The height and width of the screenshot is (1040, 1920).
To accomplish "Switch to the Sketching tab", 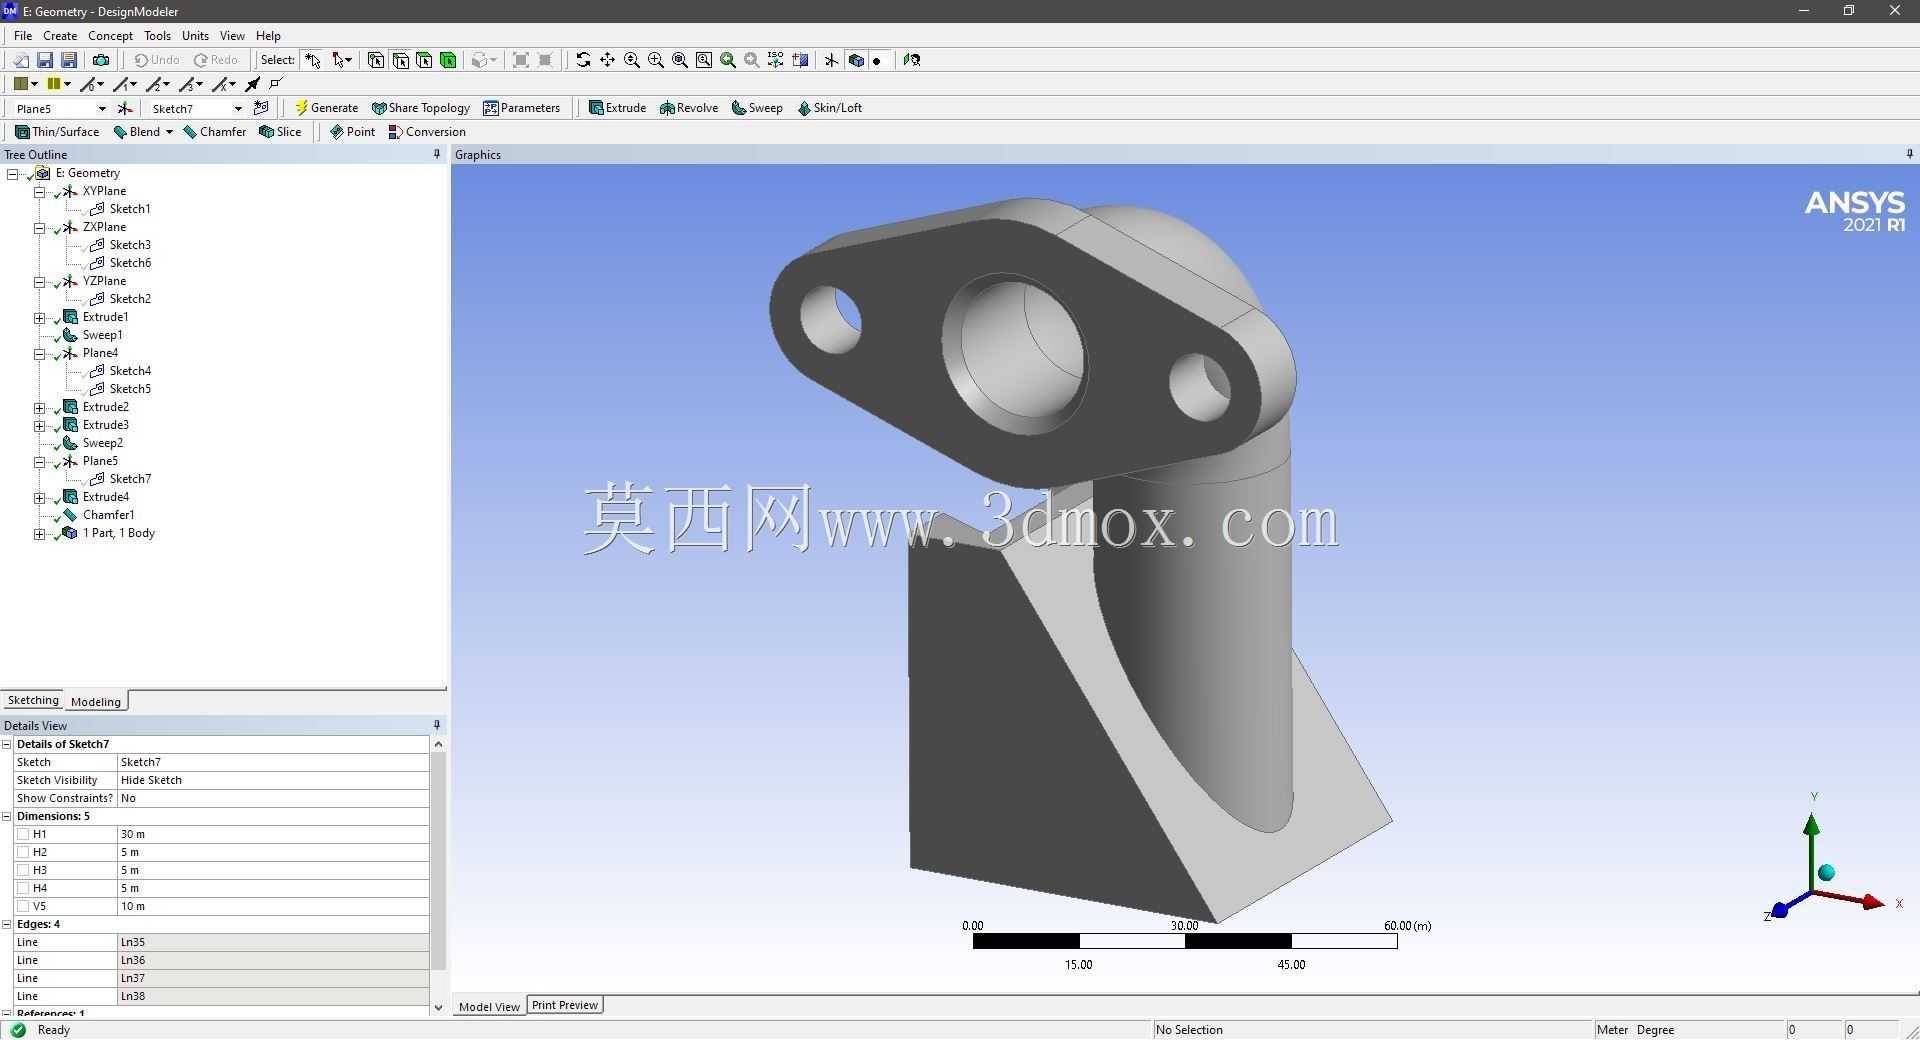I will tap(33, 700).
